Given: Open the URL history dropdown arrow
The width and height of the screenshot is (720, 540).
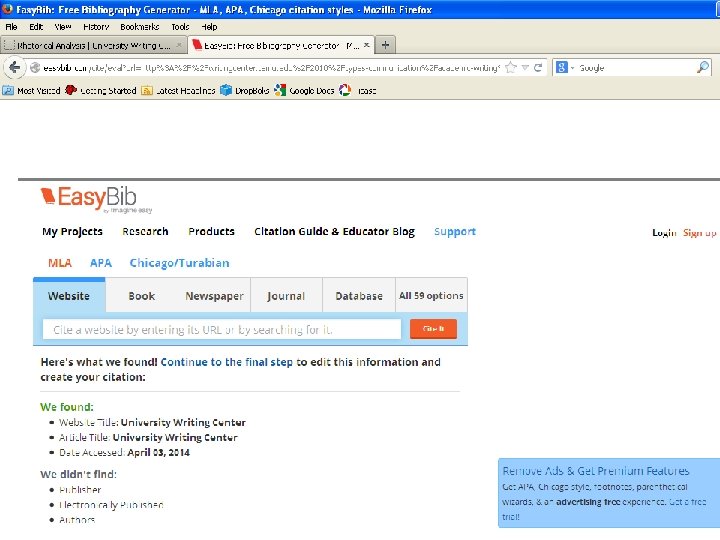Looking at the screenshot, I should (x=525, y=68).
